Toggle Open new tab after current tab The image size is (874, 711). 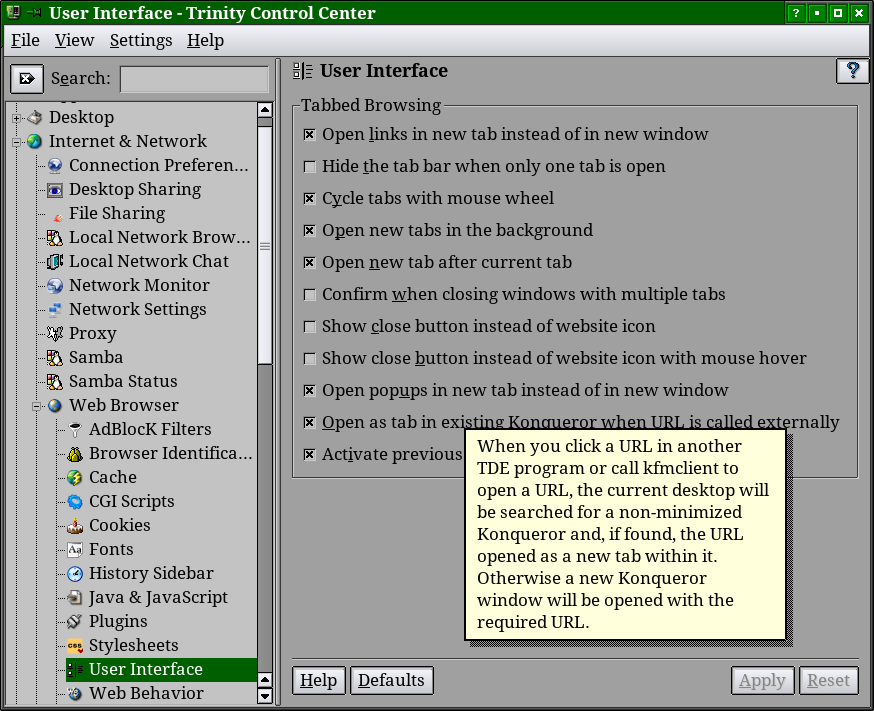(309, 262)
